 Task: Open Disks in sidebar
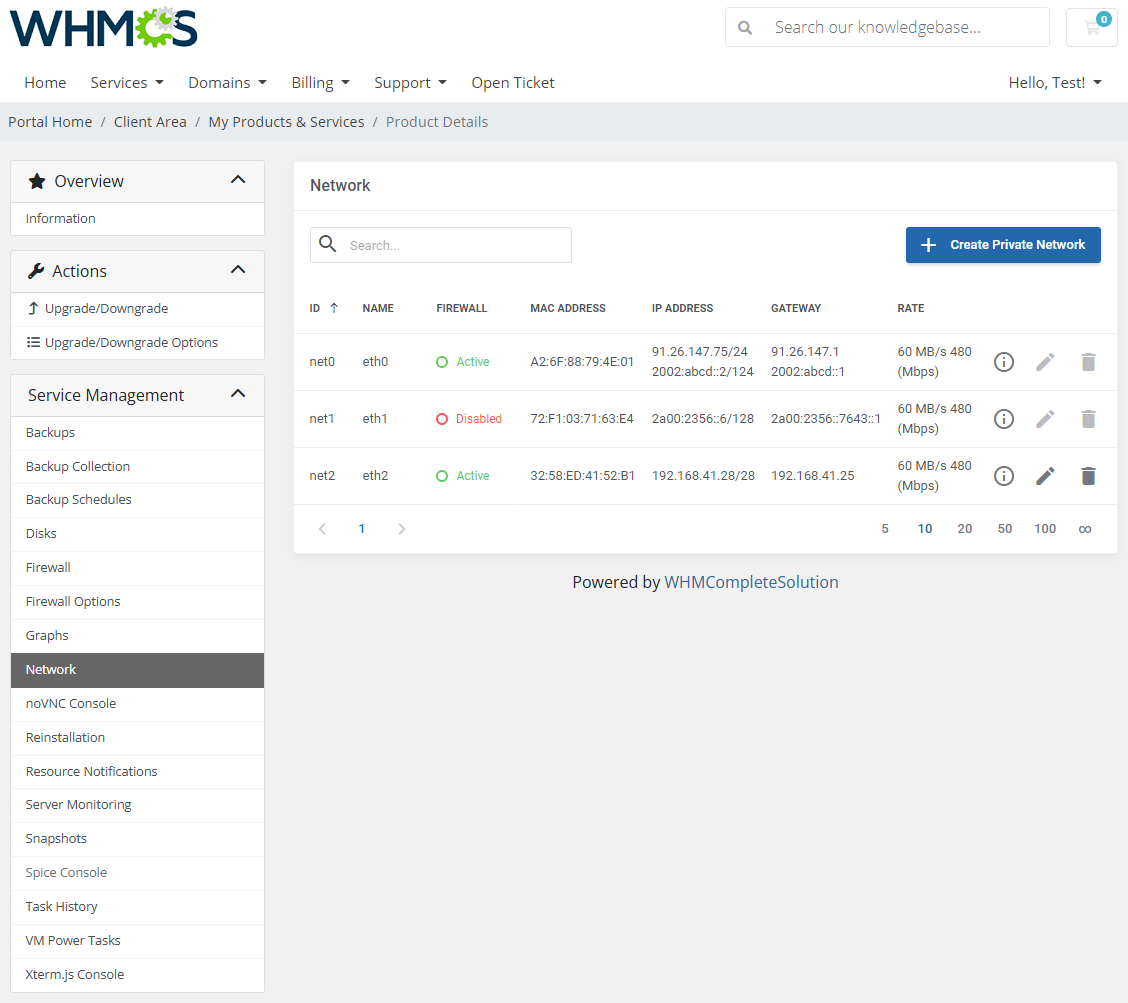pyautogui.click(x=137, y=534)
